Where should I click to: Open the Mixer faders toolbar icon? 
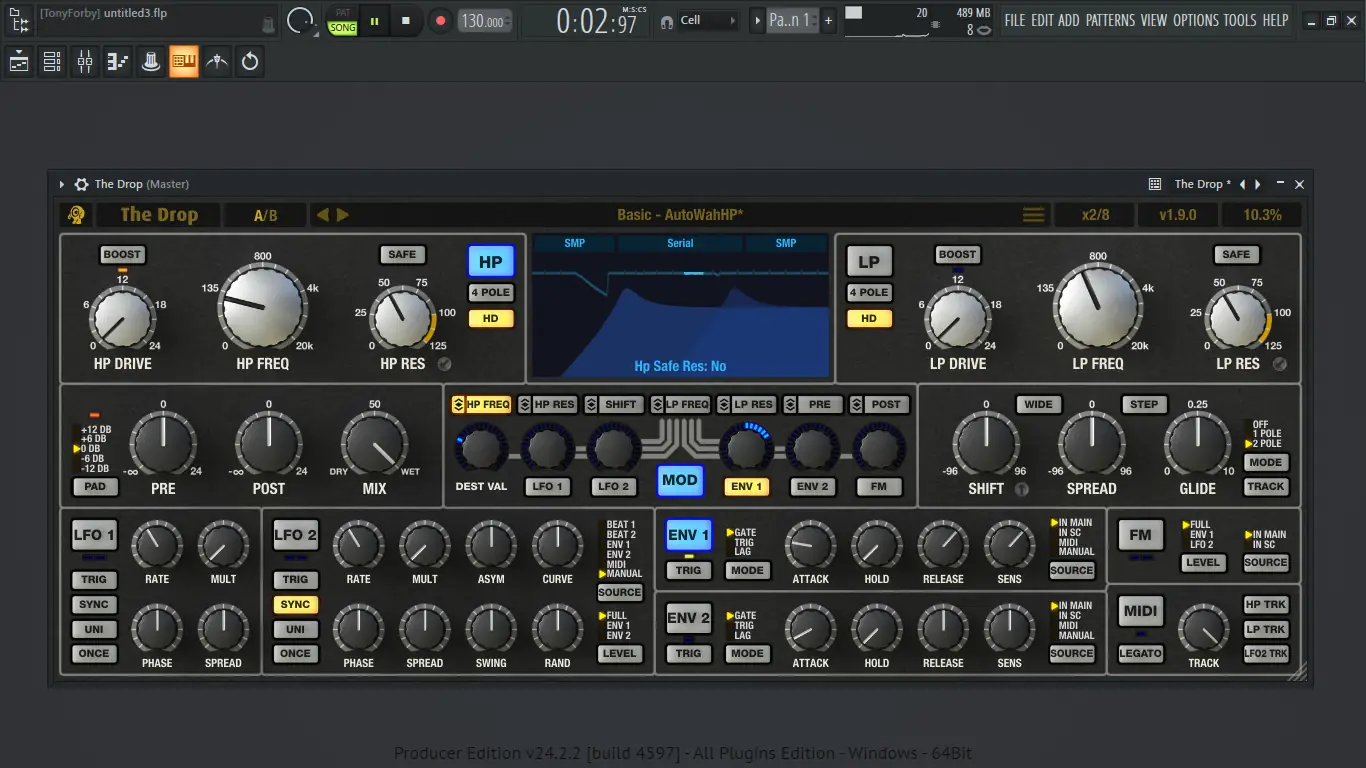pos(85,62)
